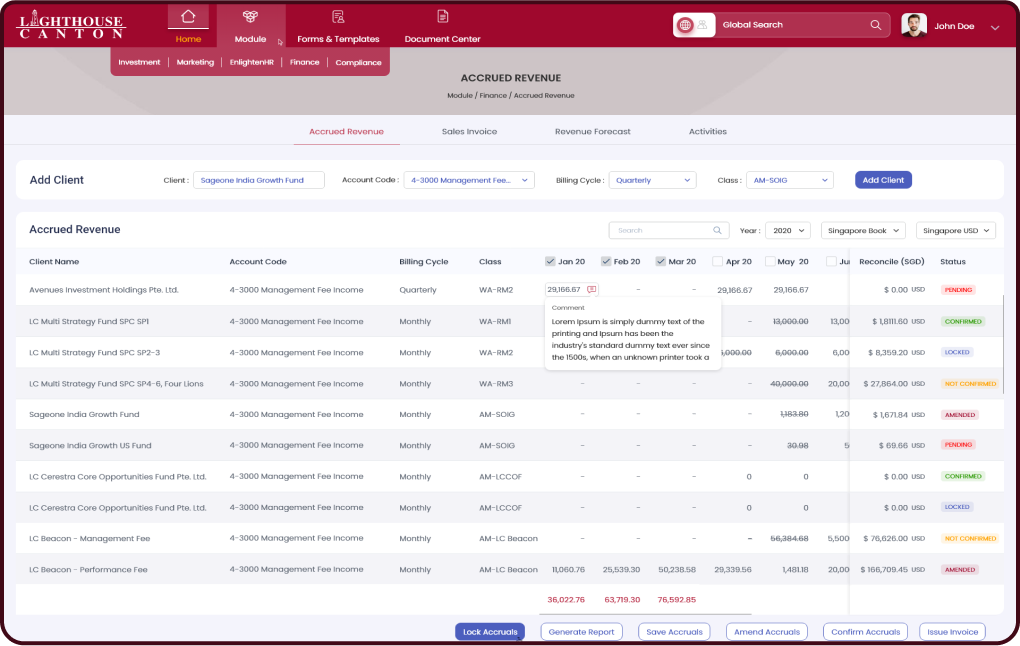Expand the John Doe user menu chevron
The image size is (1020, 646).
(x=995, y=27)
